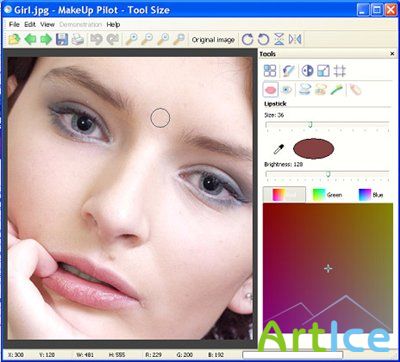This screenshot has width=400, height=362.
Task: Select the crop hash-mark tool icon
Action: [340, 71]
